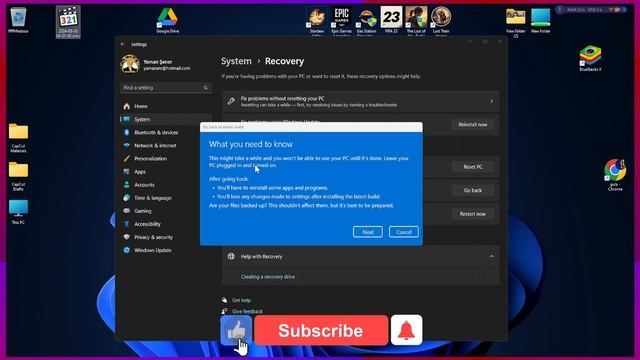
Task: Select the teal New folder desktop icon
Action: click(540, 20)
